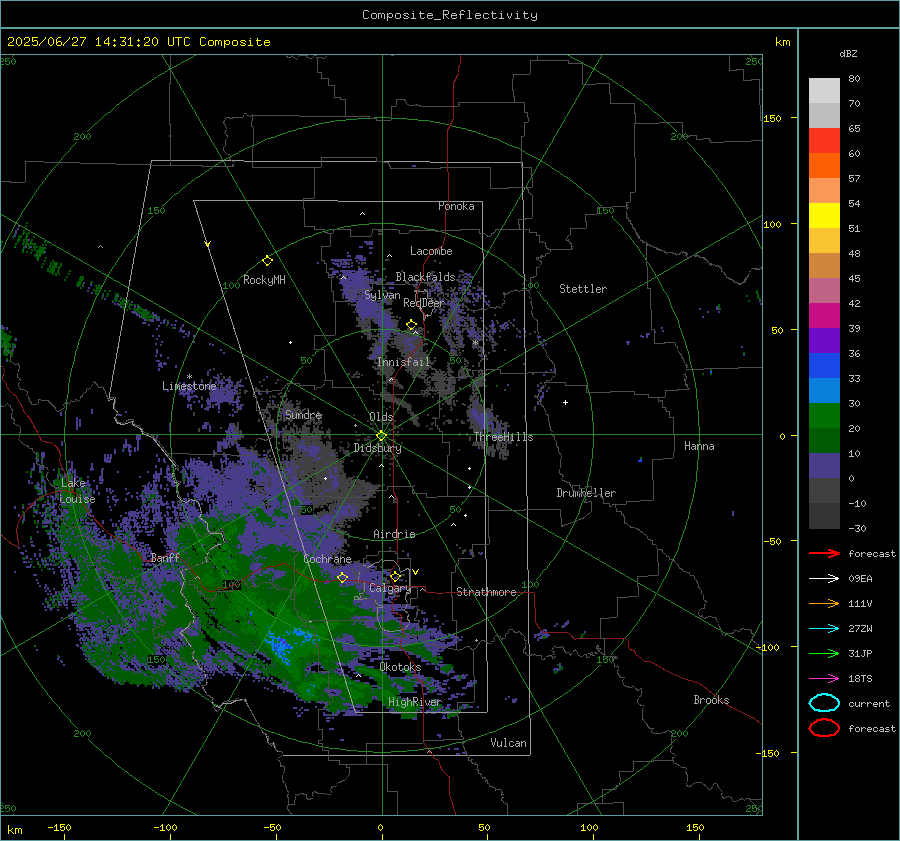The height and width of the screenshot is (841, 900).
Task: Click the yellow diamond marker below RedDeer
Action: coord(411,325)
